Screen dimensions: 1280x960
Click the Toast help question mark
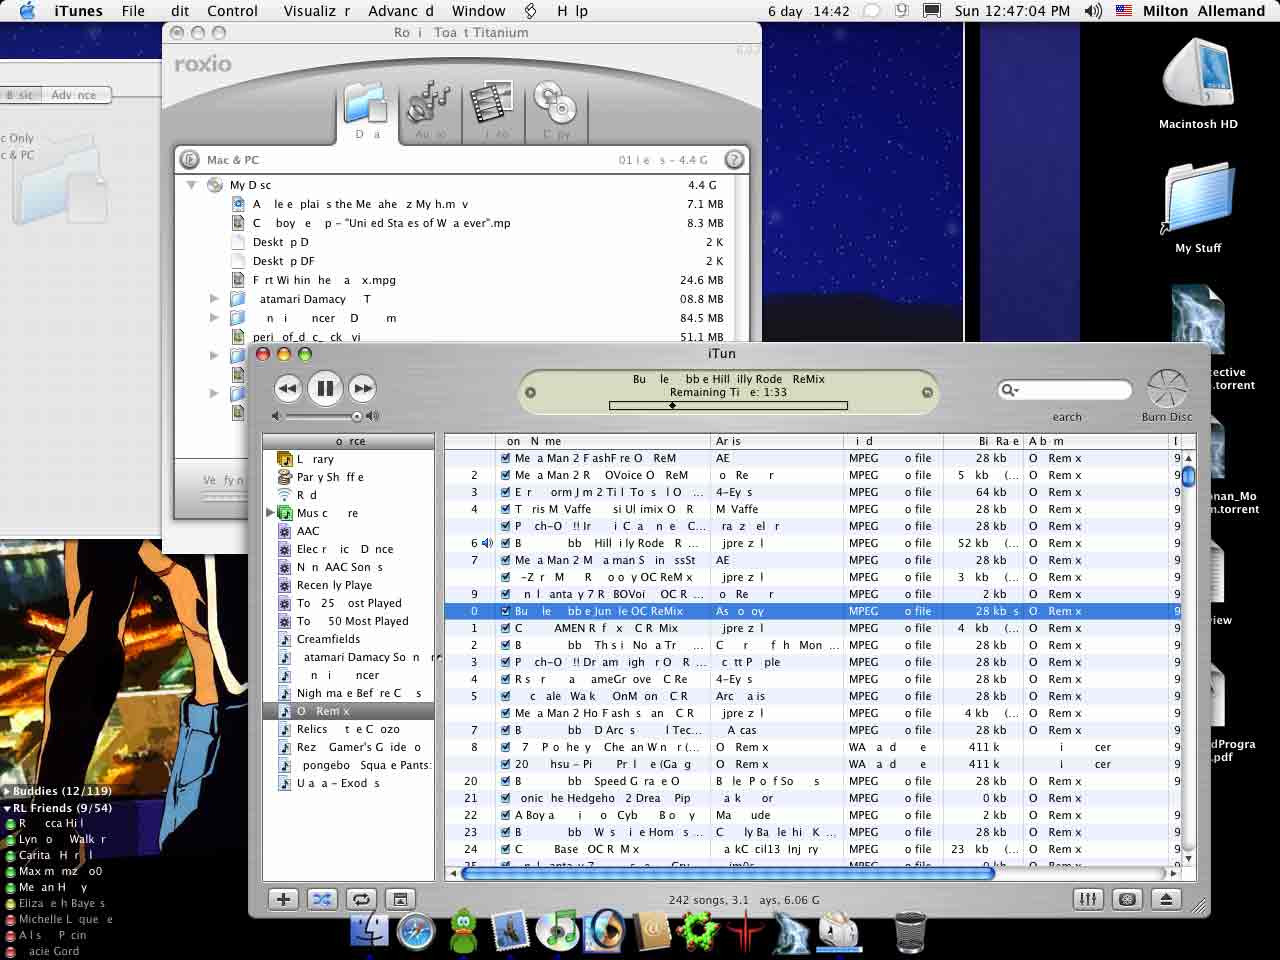(x=734, y=159)
